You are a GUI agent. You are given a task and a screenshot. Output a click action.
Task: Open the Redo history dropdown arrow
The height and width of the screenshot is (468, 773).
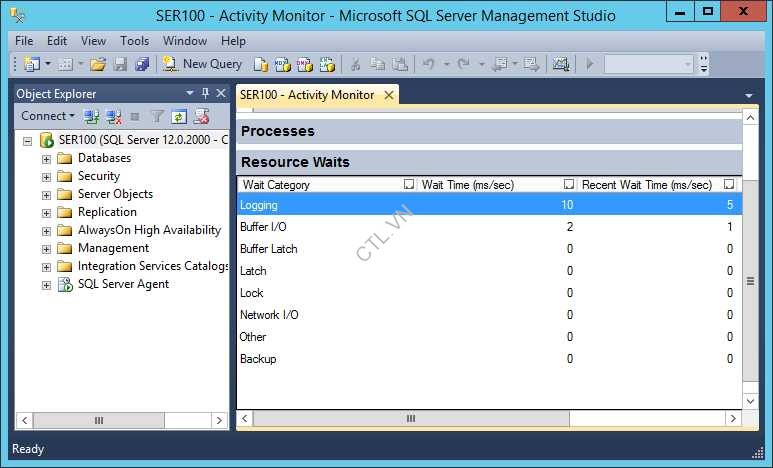(482, 64)
